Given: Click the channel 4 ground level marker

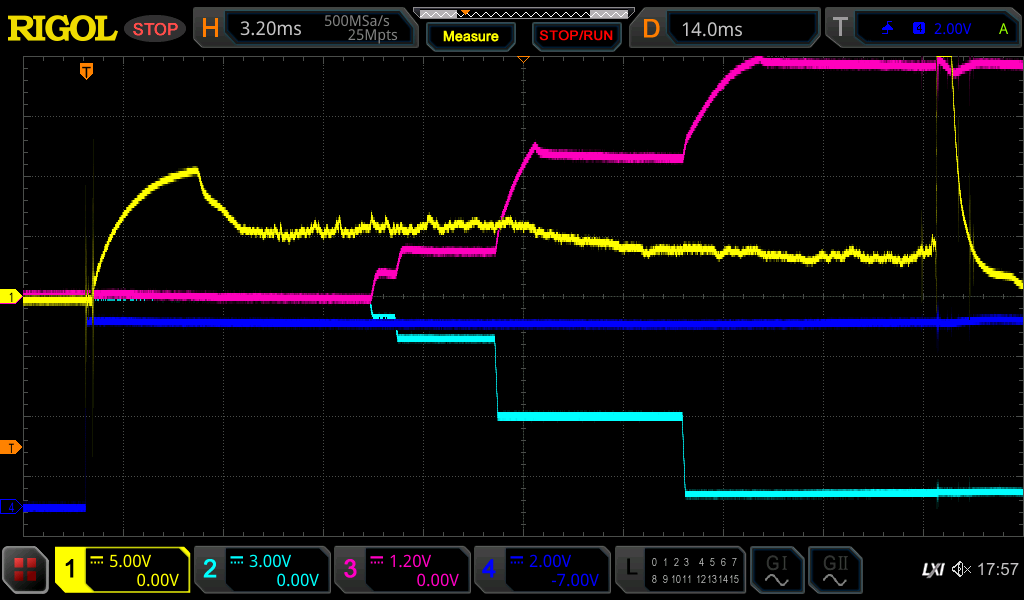Looking at the screenshot, I should (11, 507).
